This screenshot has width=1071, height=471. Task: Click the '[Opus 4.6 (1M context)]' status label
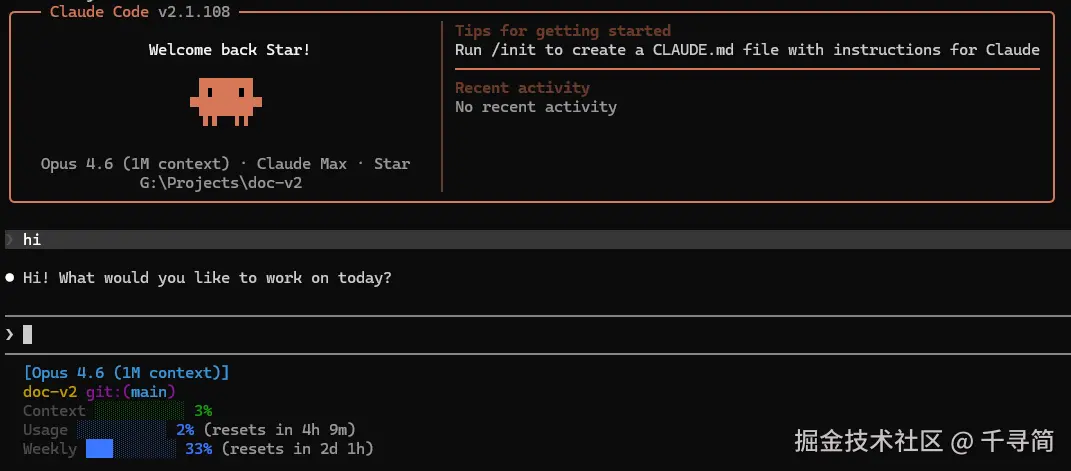(126, 373)
